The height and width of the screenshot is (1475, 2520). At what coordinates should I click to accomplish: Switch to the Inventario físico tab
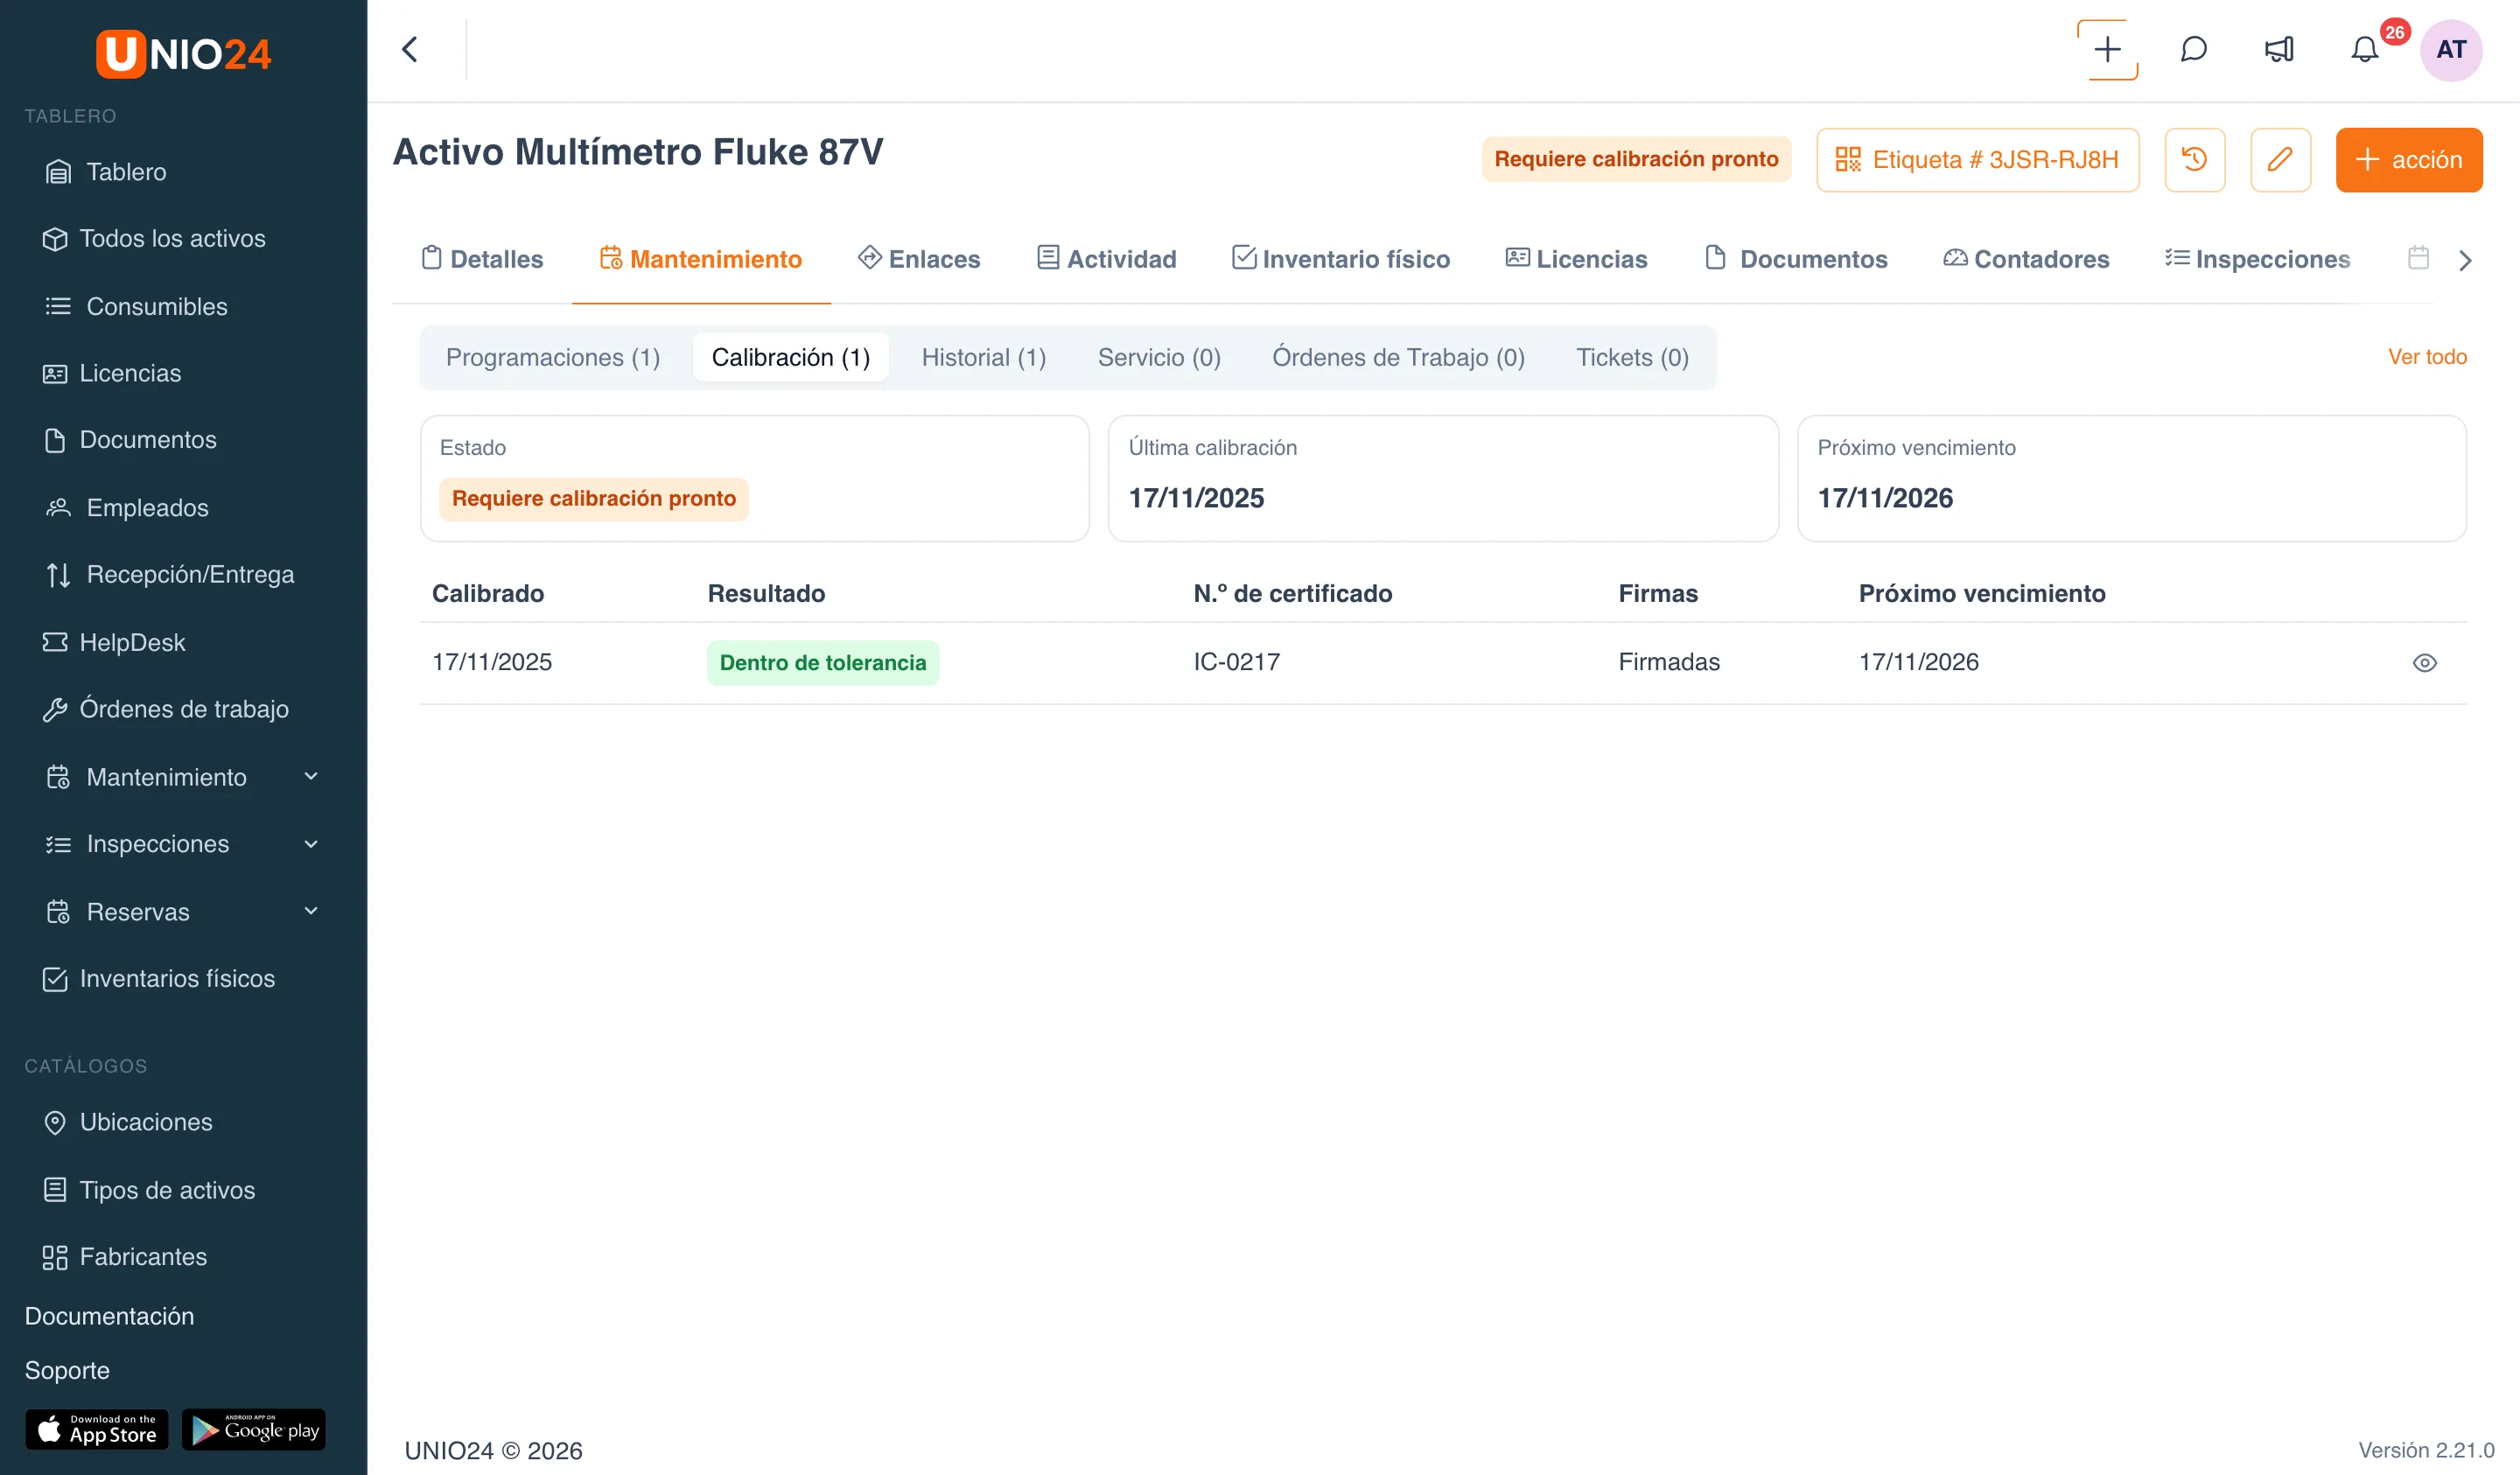1340,259
